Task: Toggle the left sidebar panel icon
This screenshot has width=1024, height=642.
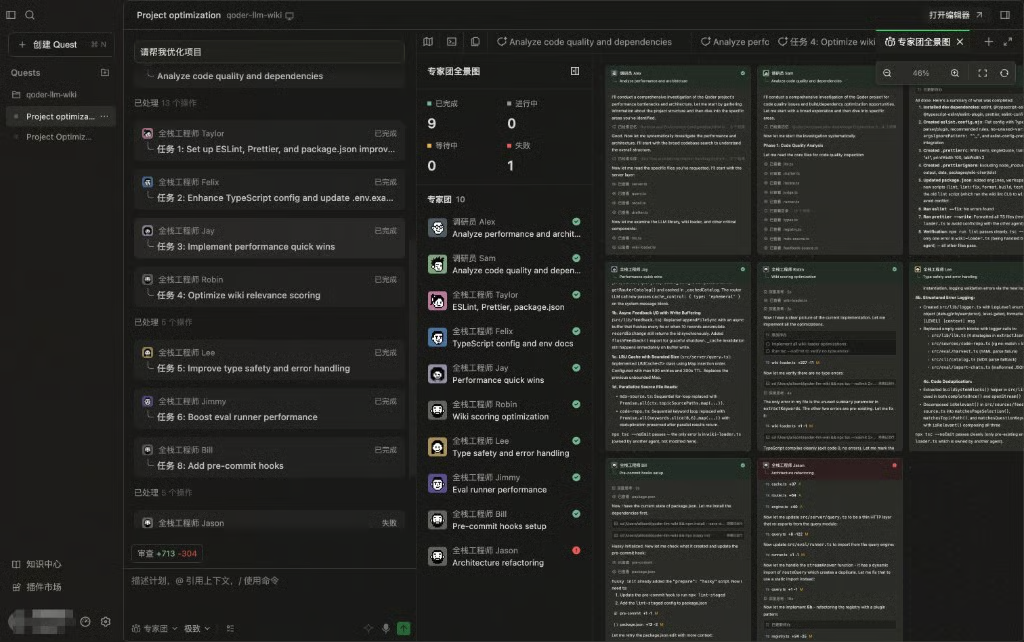Action: (11, 15)
